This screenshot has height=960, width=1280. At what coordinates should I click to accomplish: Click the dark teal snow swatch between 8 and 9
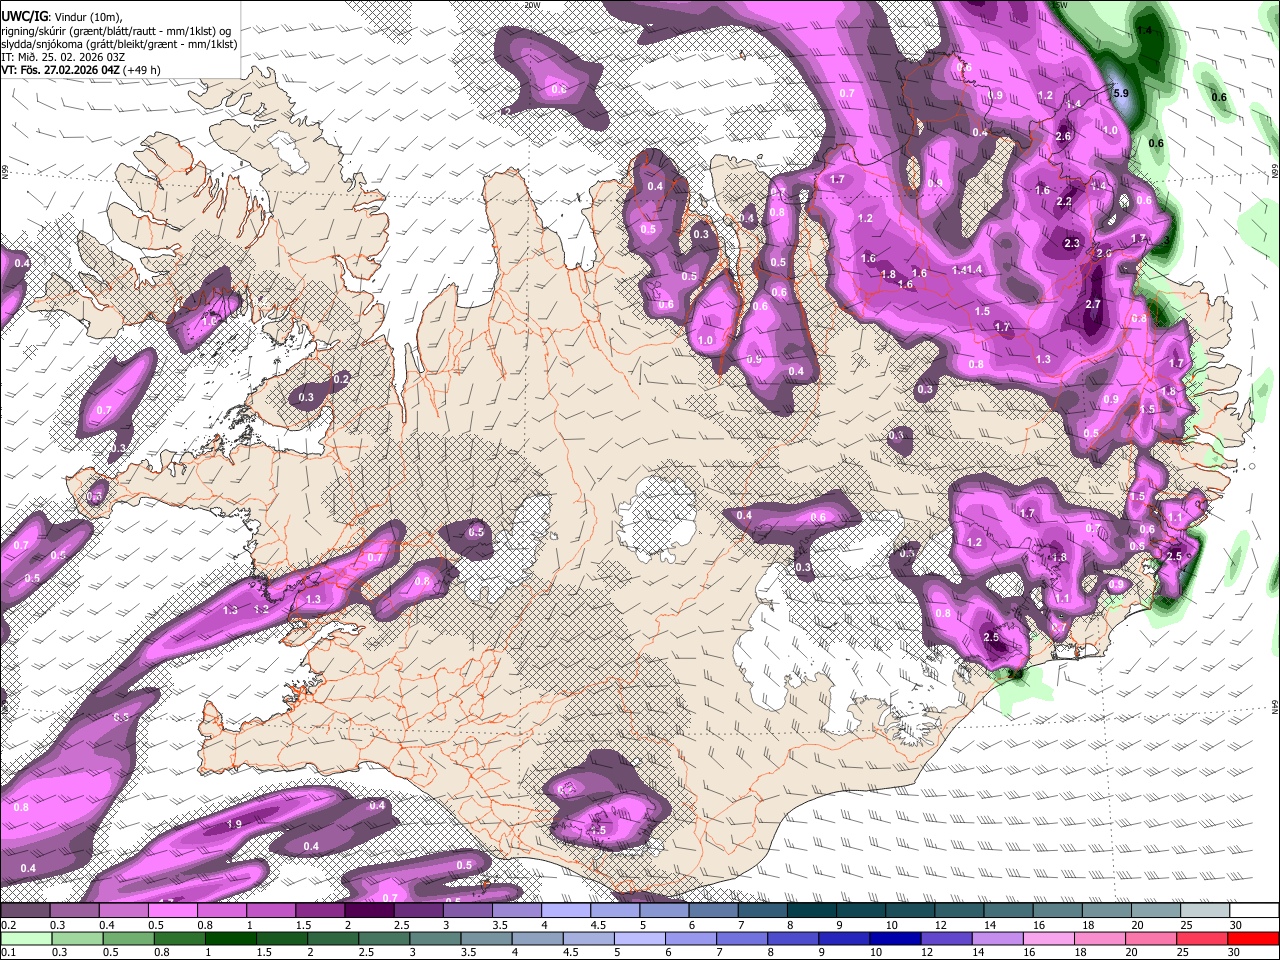click(810, 911)
